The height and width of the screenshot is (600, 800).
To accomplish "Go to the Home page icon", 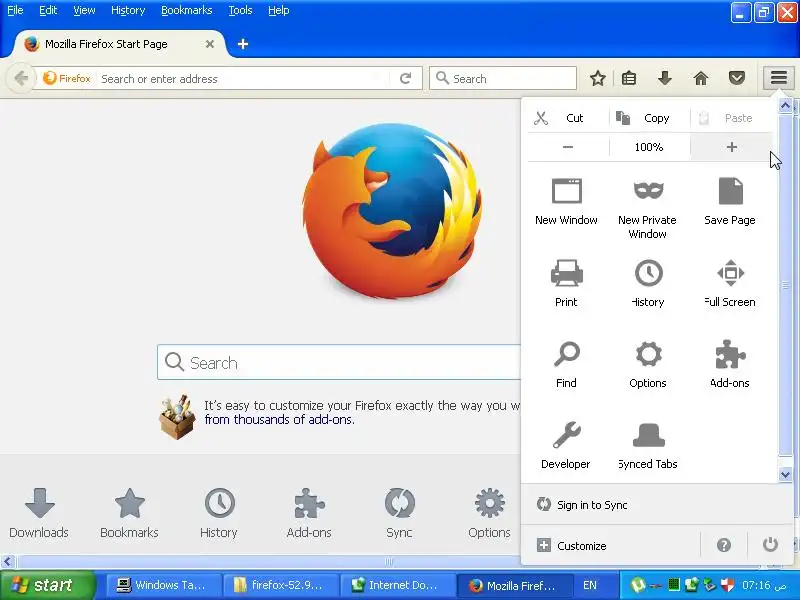I will pyautogui.click(x=701, y=78).
